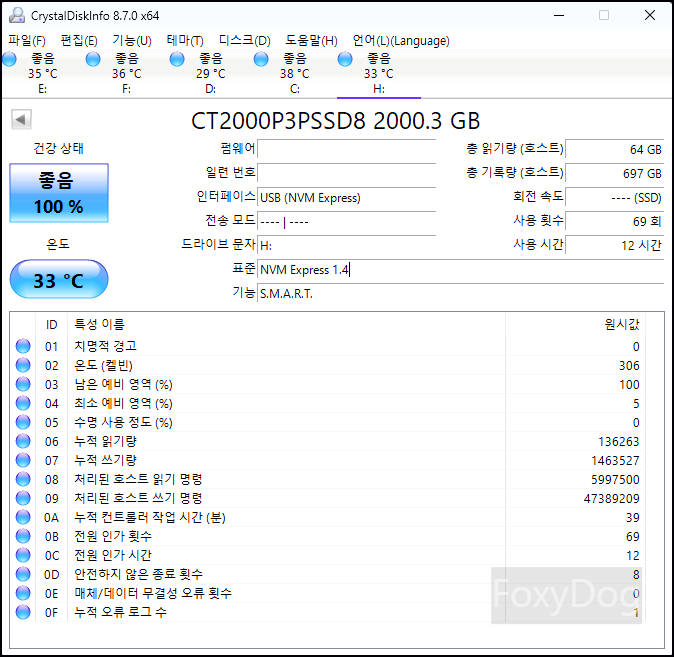
Task: Click the status orb of row 0C 전원 인가 시간
Action: [23, 555]
